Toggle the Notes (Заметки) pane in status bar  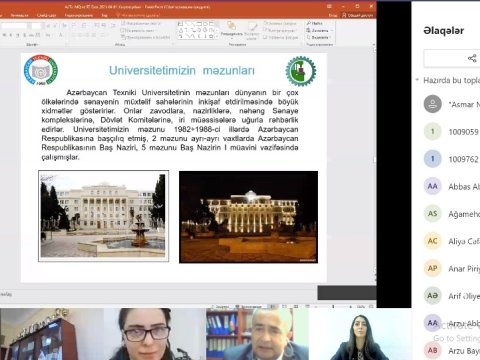(x=221, y=306)
